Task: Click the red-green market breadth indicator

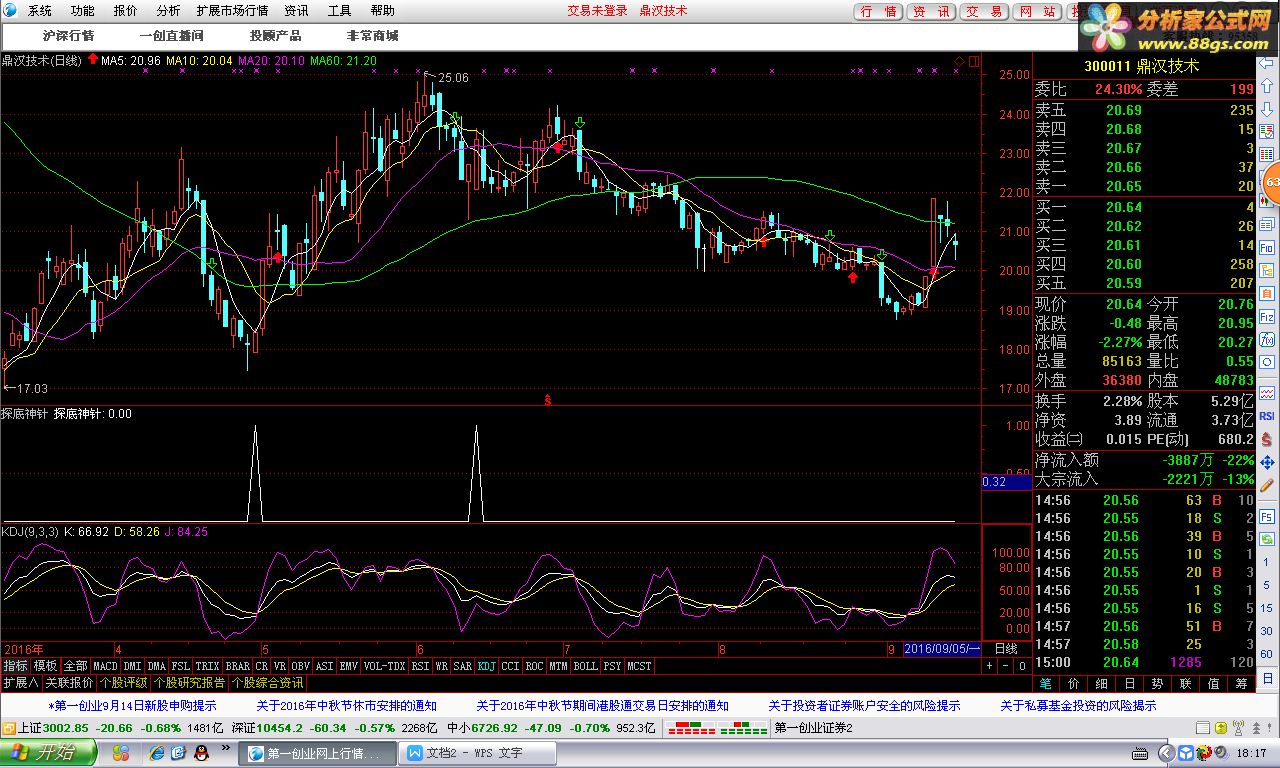Action: [718, 728]
